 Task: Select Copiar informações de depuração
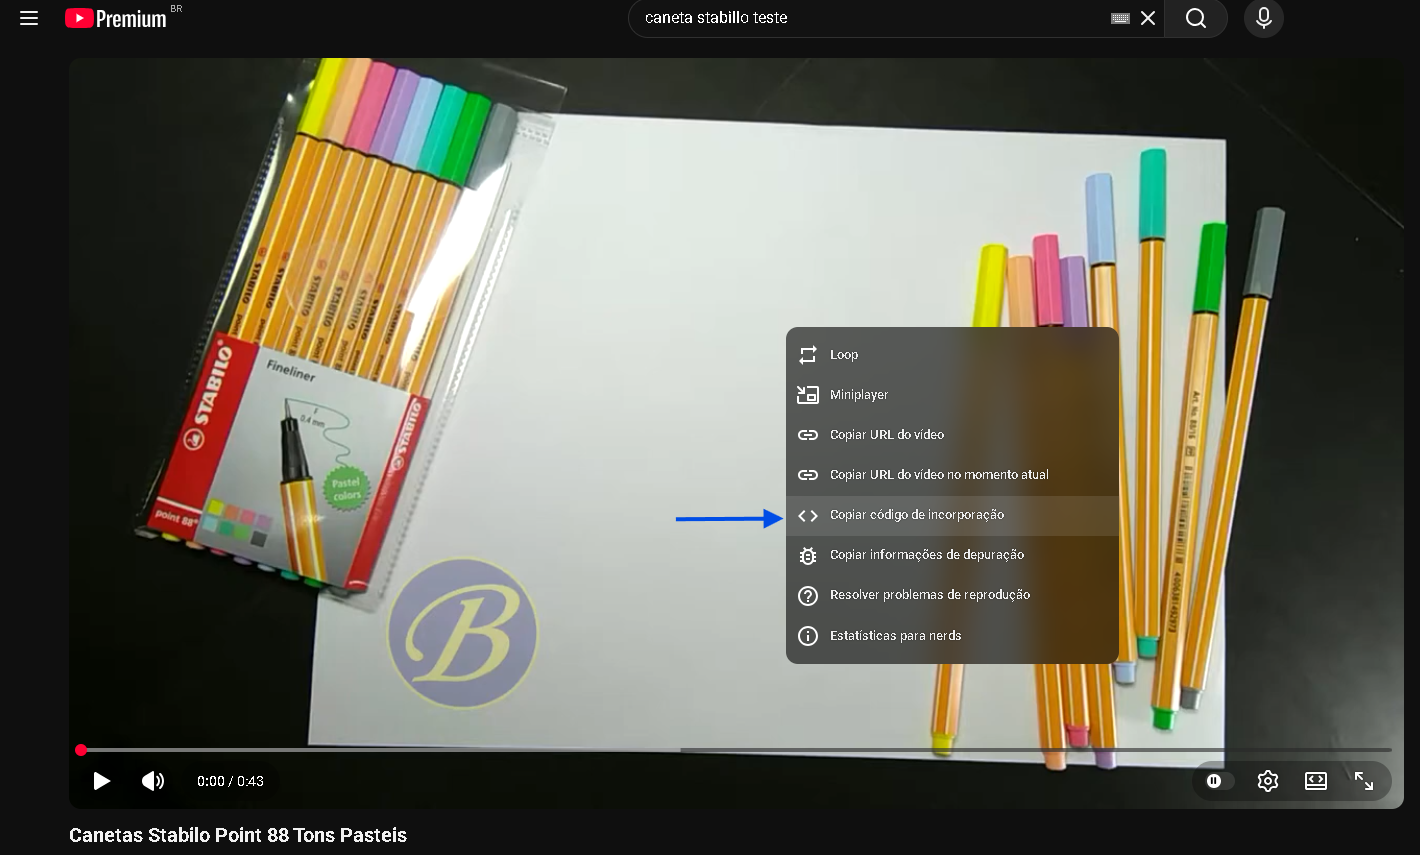(x=952, y=555)
